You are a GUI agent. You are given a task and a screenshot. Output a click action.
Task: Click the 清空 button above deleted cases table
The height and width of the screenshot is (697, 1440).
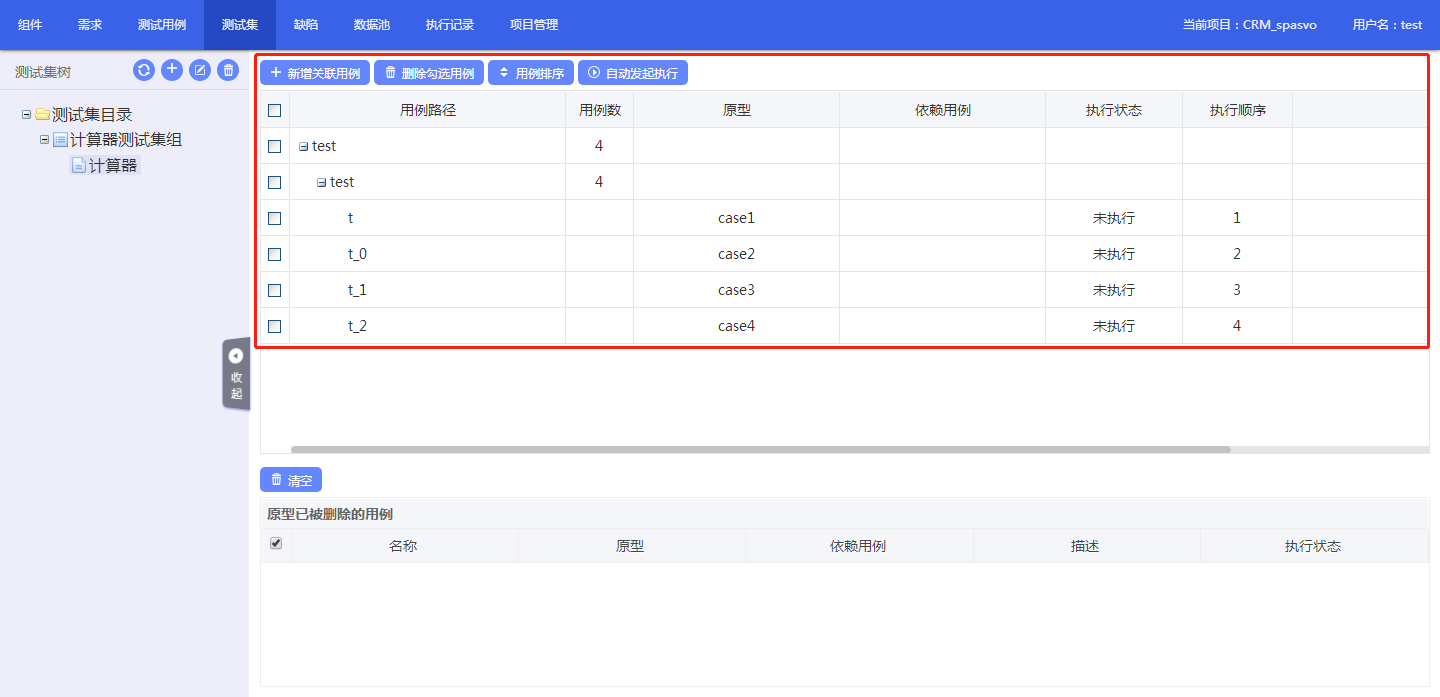coord(291,480)
